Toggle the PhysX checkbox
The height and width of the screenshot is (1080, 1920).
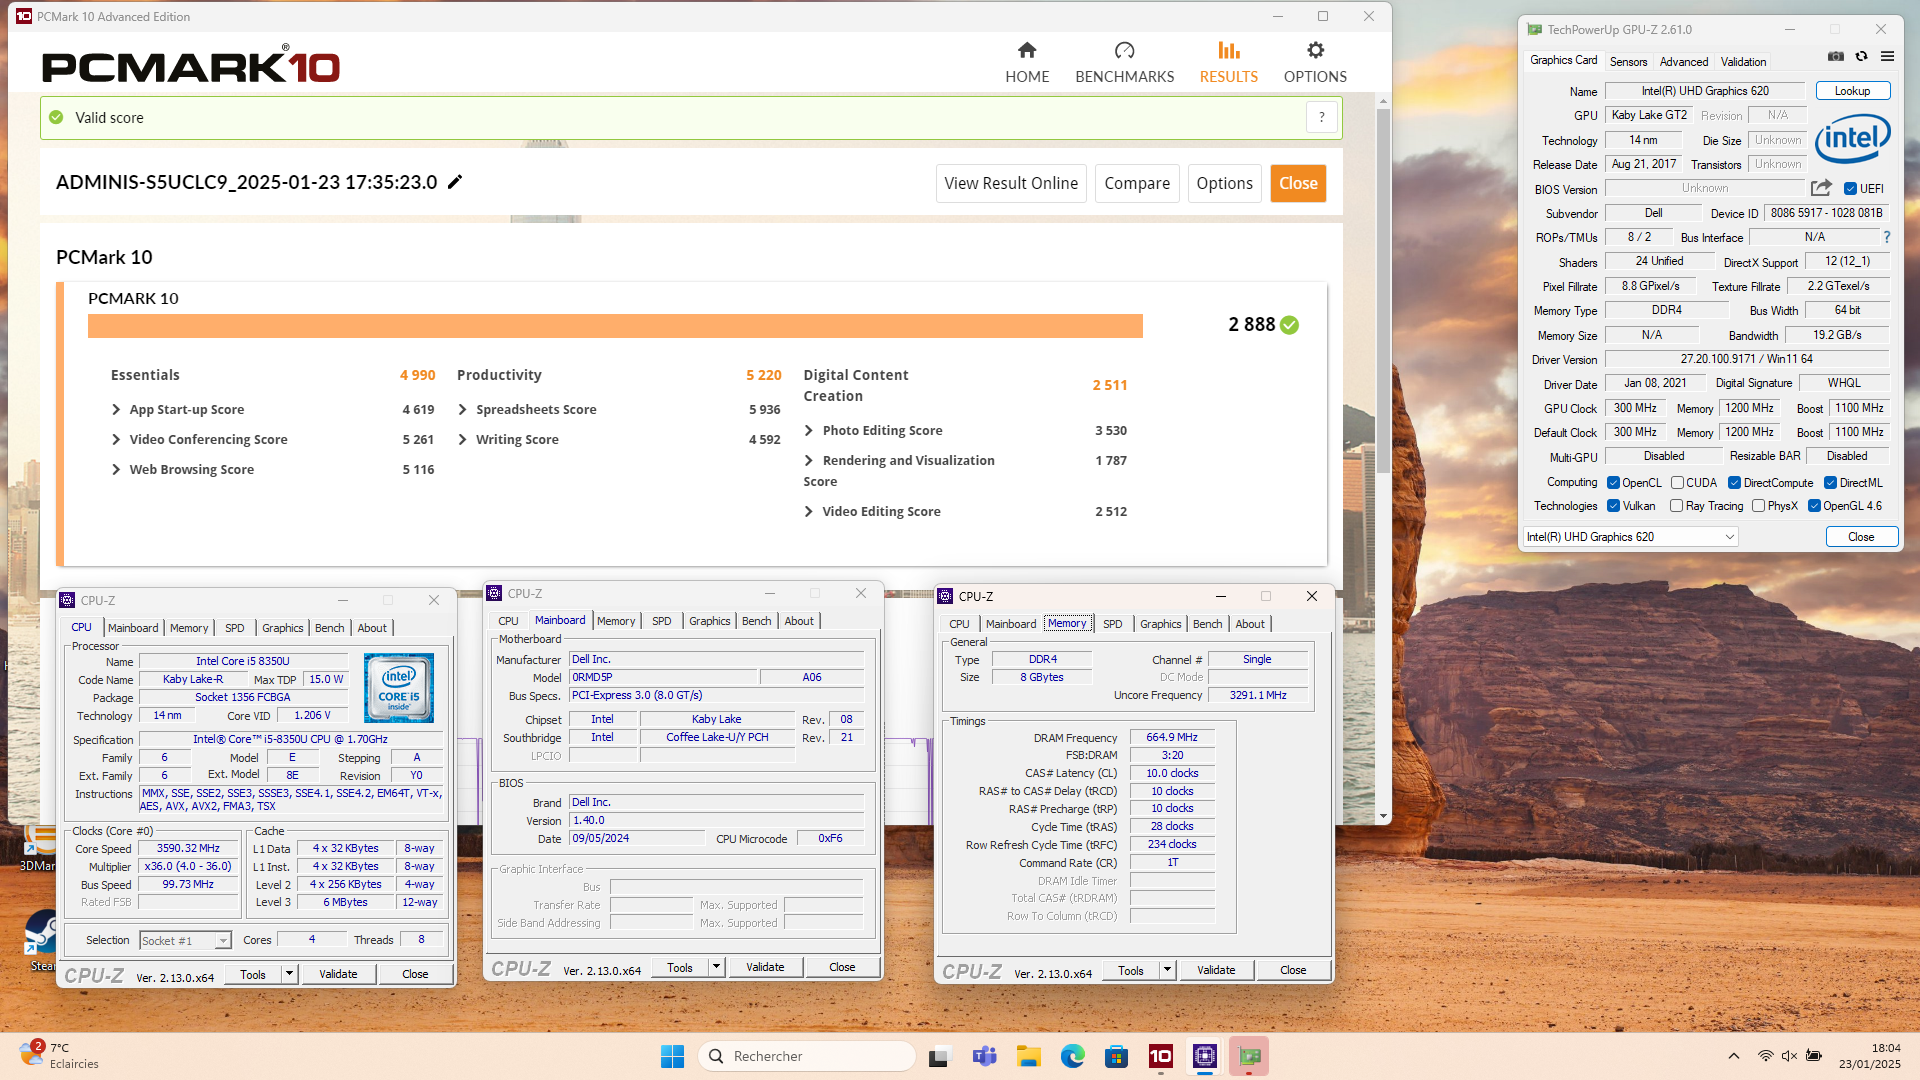[1758, 506]
